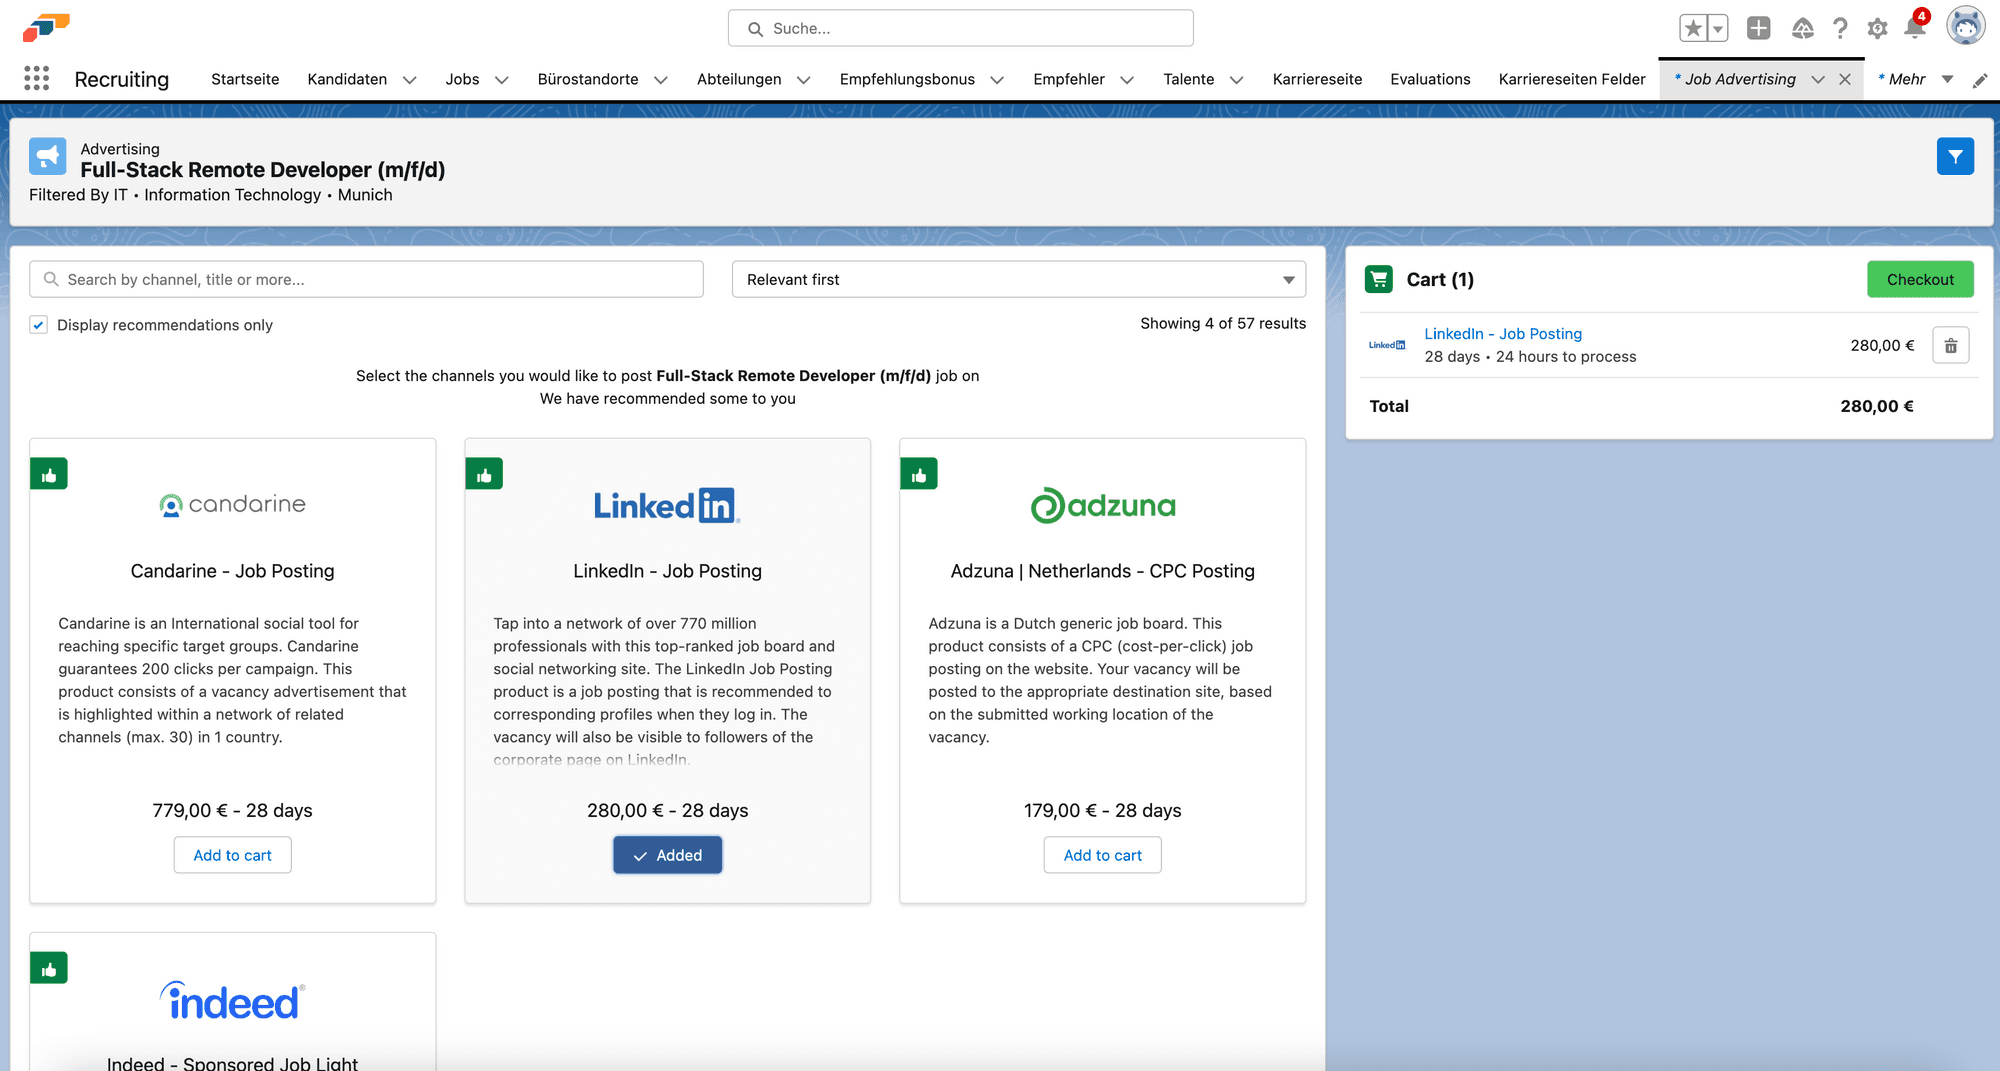Click the Adzuna recommended thumbs-up badge

[919, 474]
